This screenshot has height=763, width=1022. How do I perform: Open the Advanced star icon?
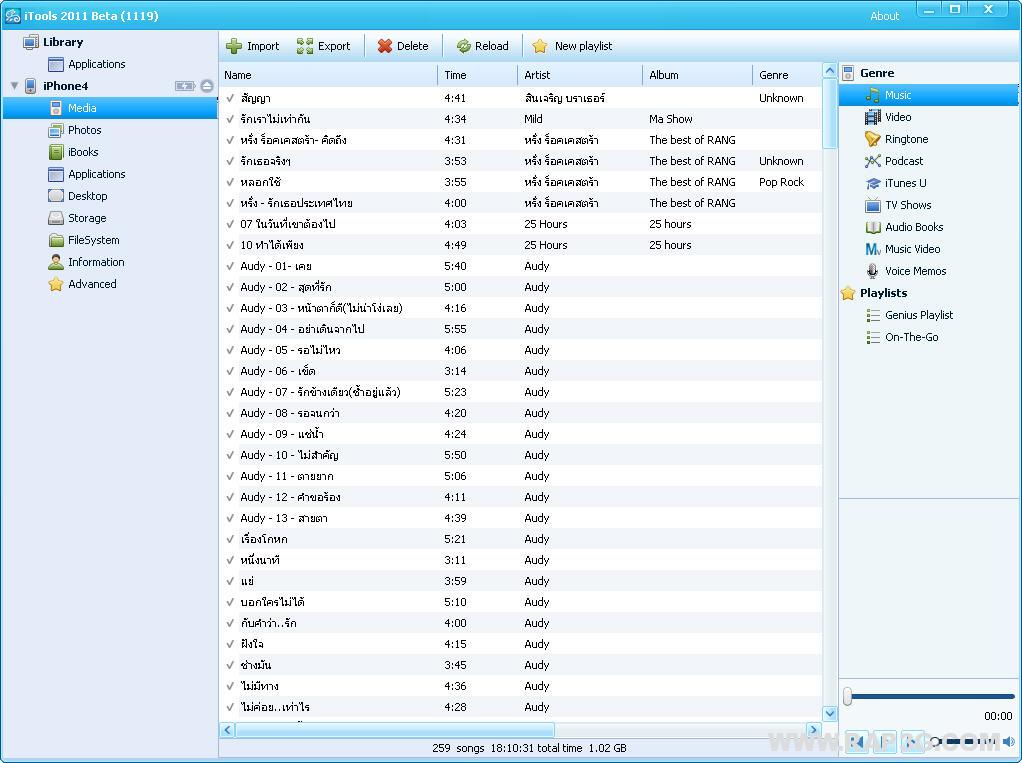coord(56,284)
